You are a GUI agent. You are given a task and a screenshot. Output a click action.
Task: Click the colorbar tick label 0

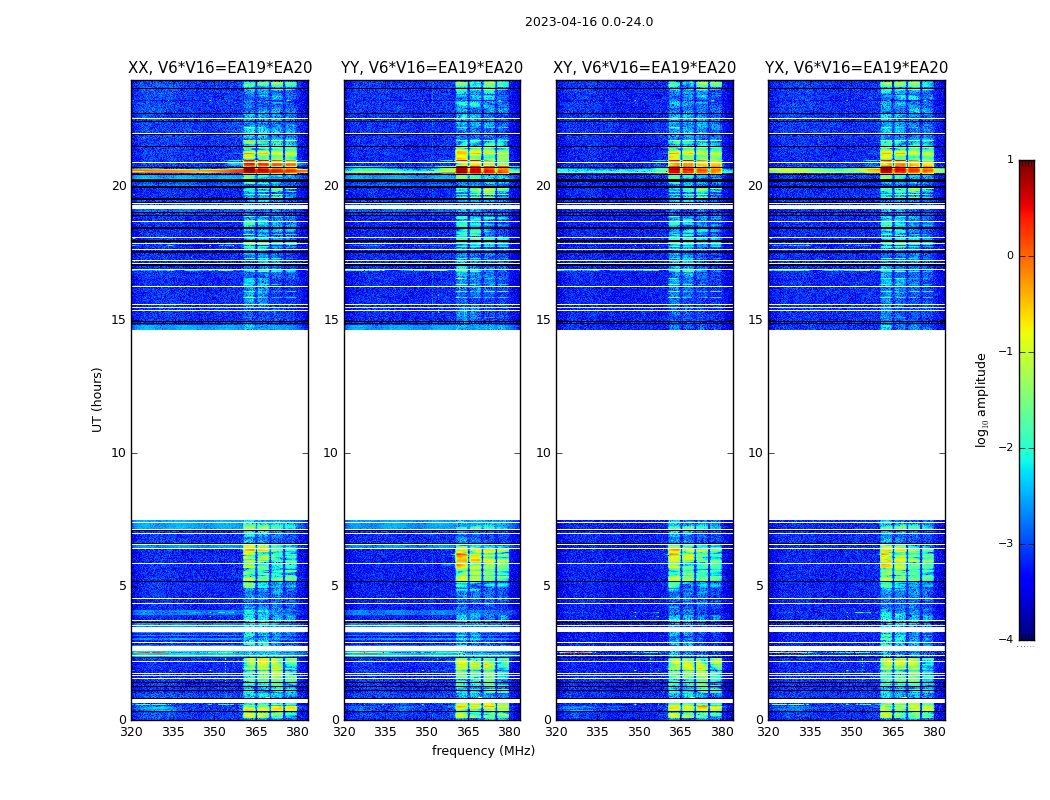pyautogui.click(x=1009, y=256)
